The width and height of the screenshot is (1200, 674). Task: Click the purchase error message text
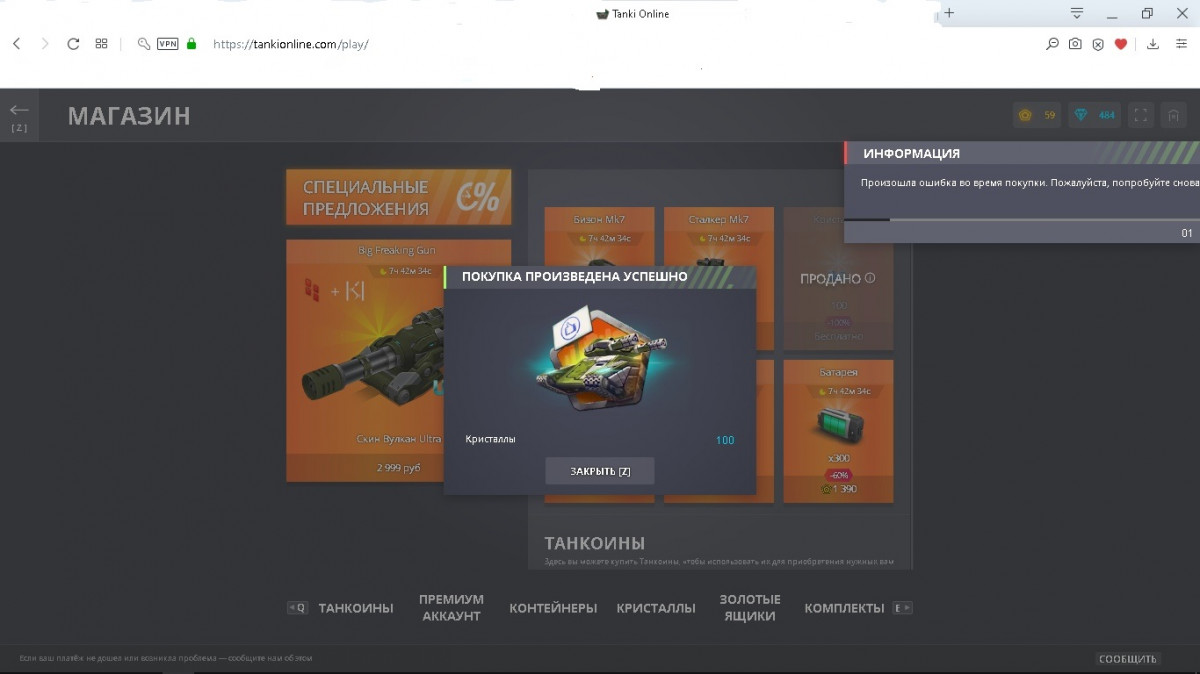click(x=1029, y=183)
